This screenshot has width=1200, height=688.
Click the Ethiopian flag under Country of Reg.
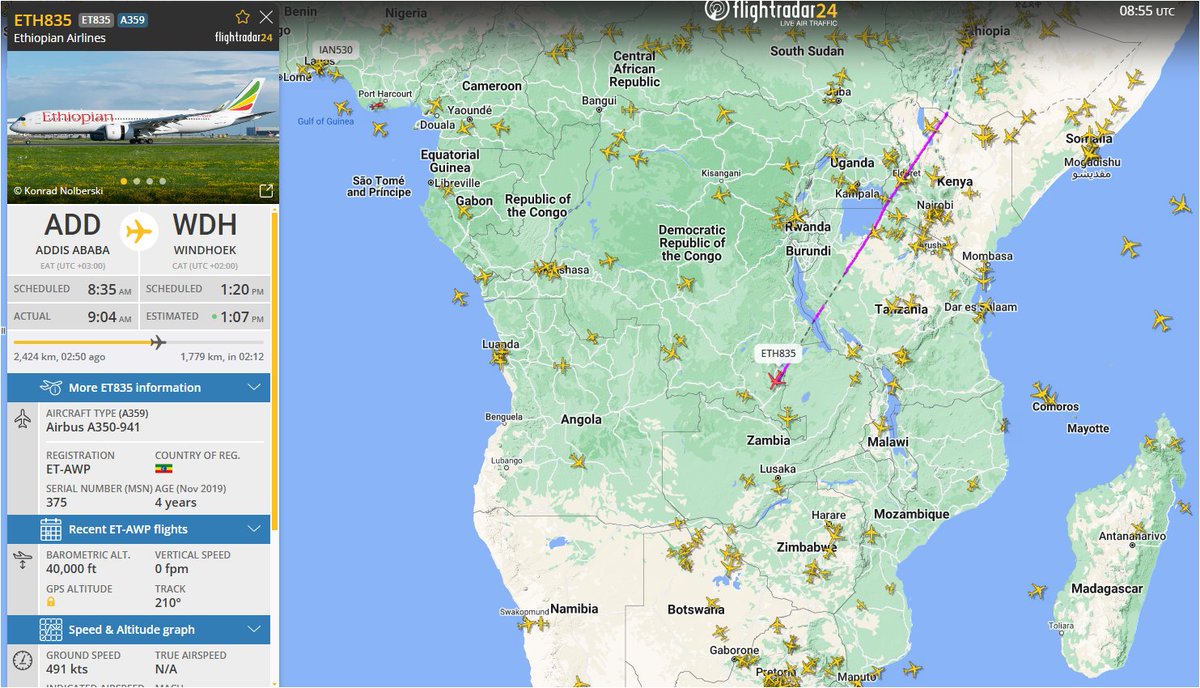[x=163, y=469]
